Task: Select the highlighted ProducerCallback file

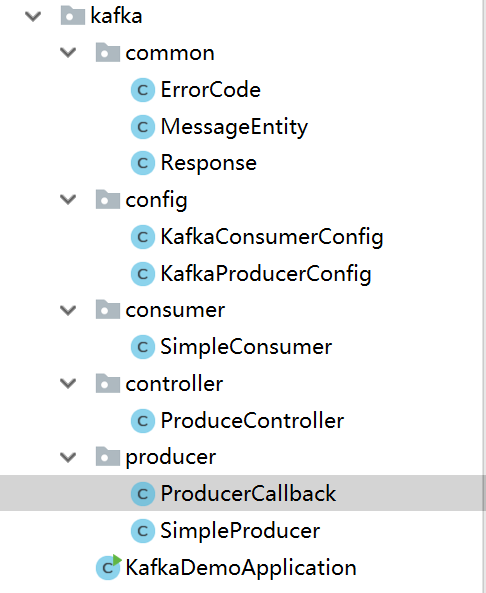Action: point(243,493)
